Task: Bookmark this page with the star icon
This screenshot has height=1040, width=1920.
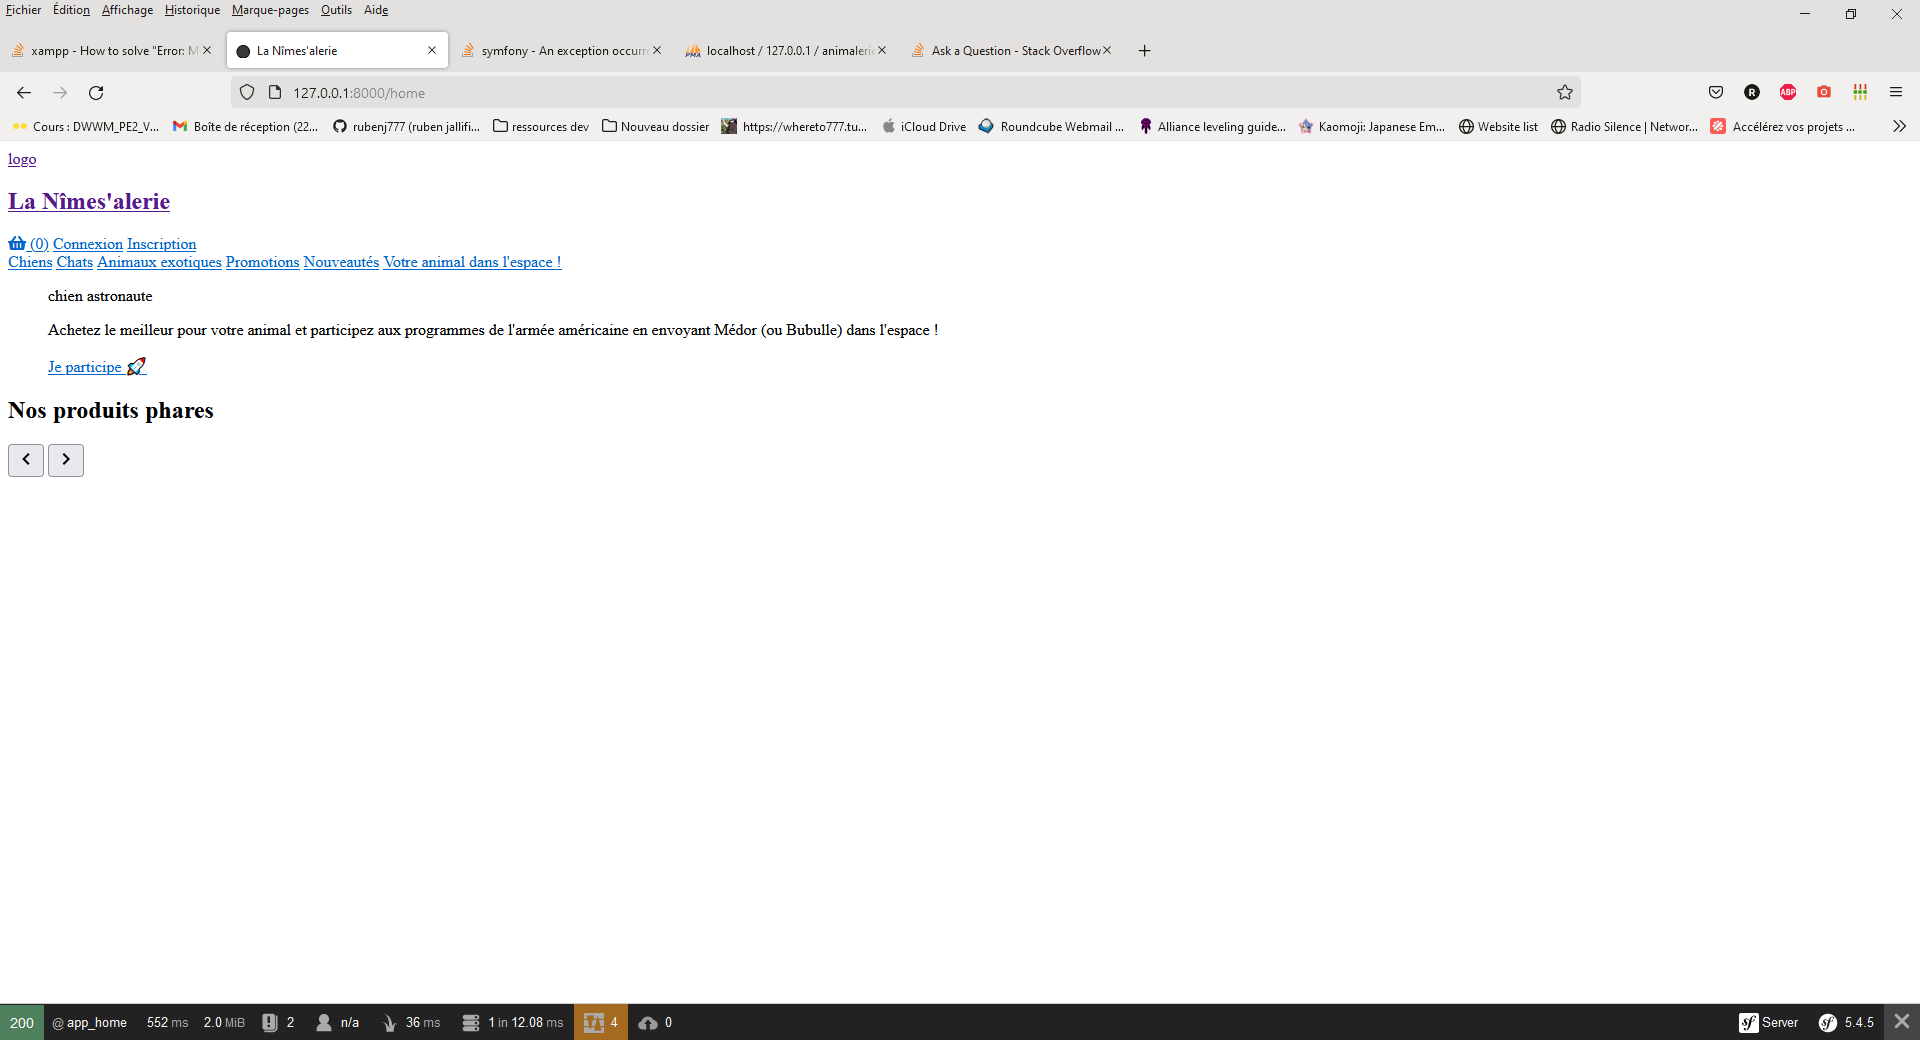Action: pyautogui.click(x=1565, y=93)
